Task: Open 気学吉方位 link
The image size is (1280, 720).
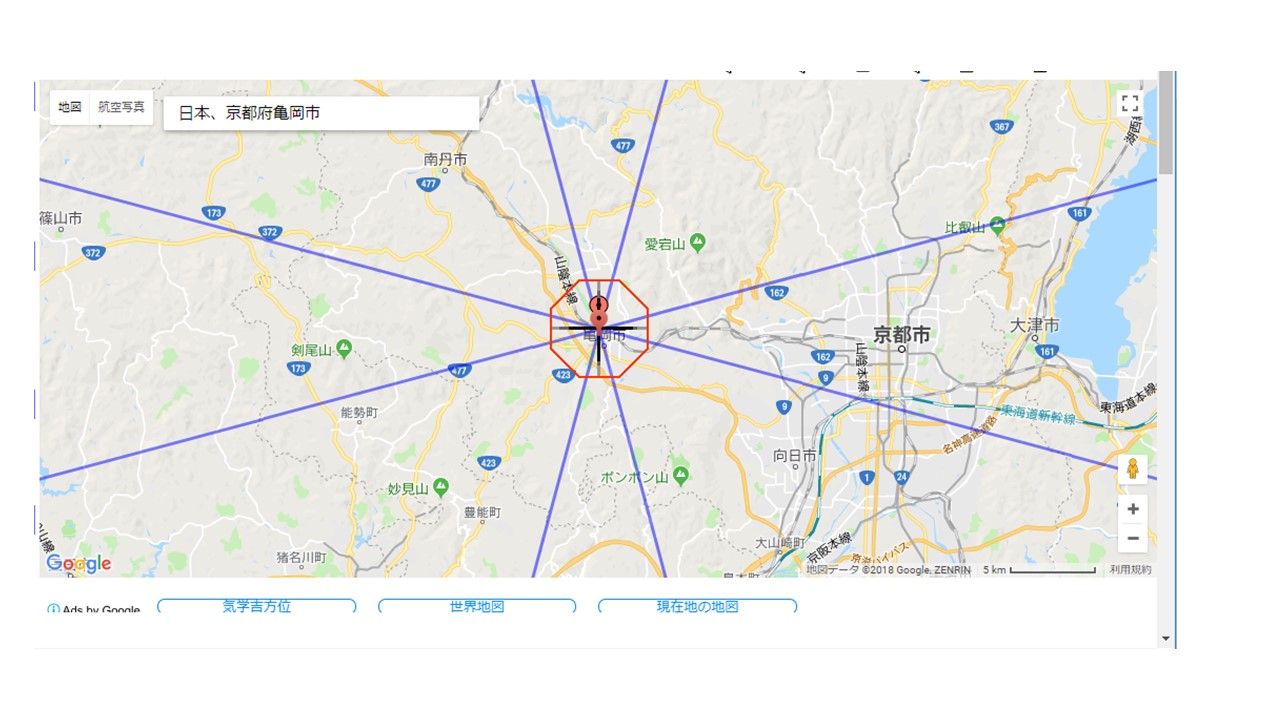Action: click(257, 606)
